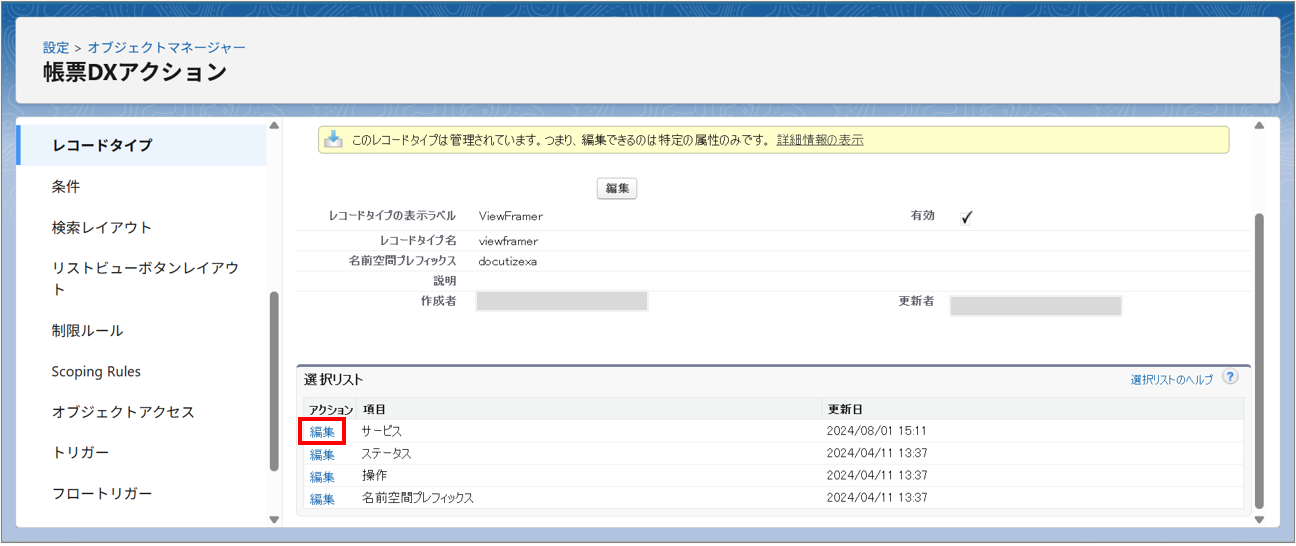The height and width of the screenshot is (546, 1296).
Task: Open 検索レイアウト sidebar item
Action: coord(102,228)
